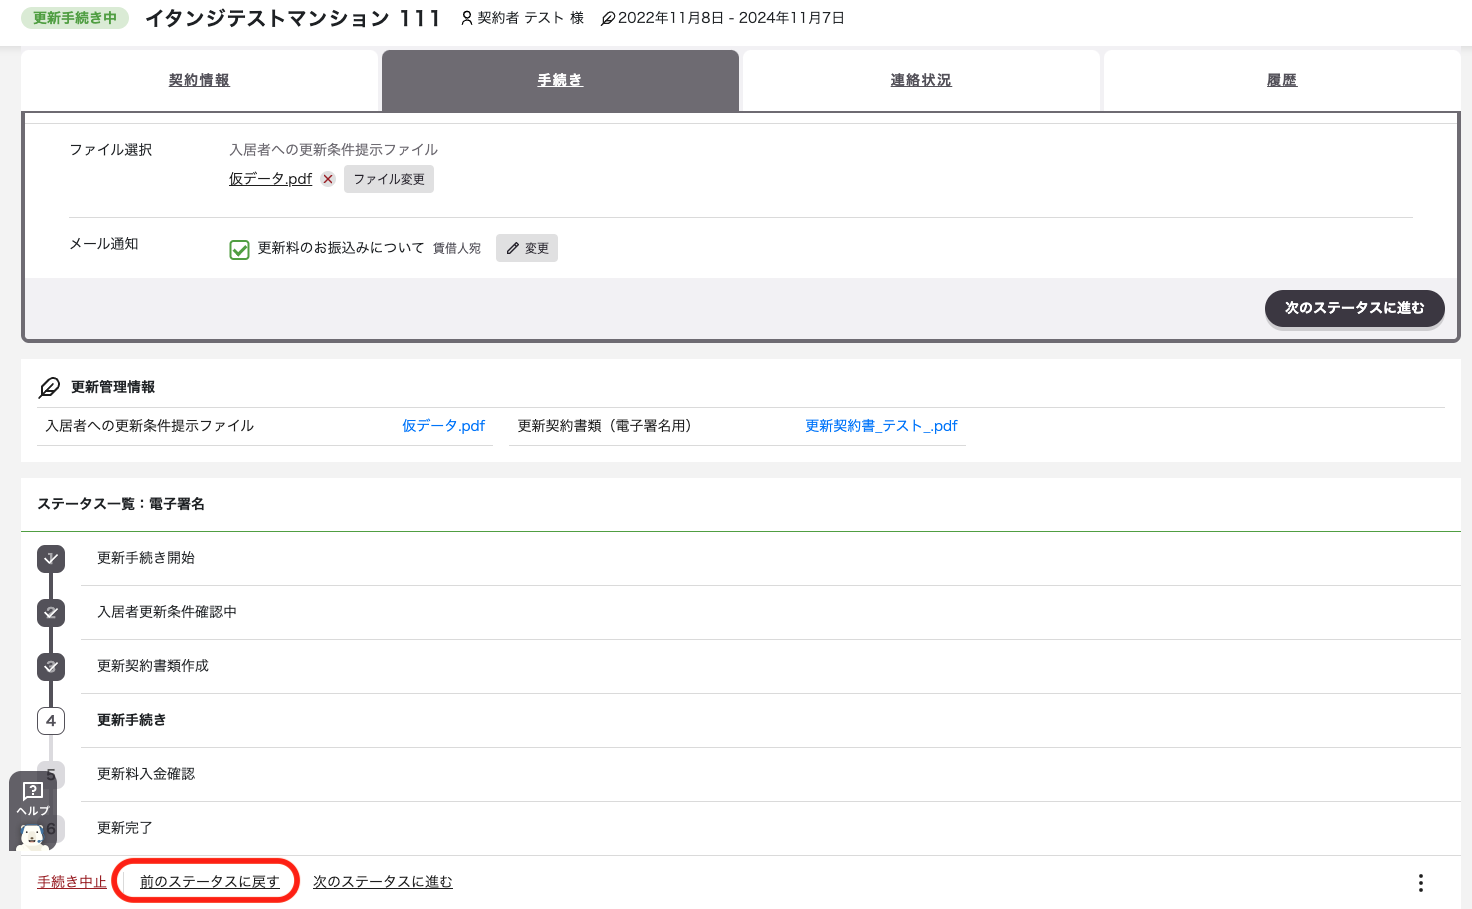
Task: Click the completed step icon for 更新契約書類作成
Action: [x=51, y=666]
